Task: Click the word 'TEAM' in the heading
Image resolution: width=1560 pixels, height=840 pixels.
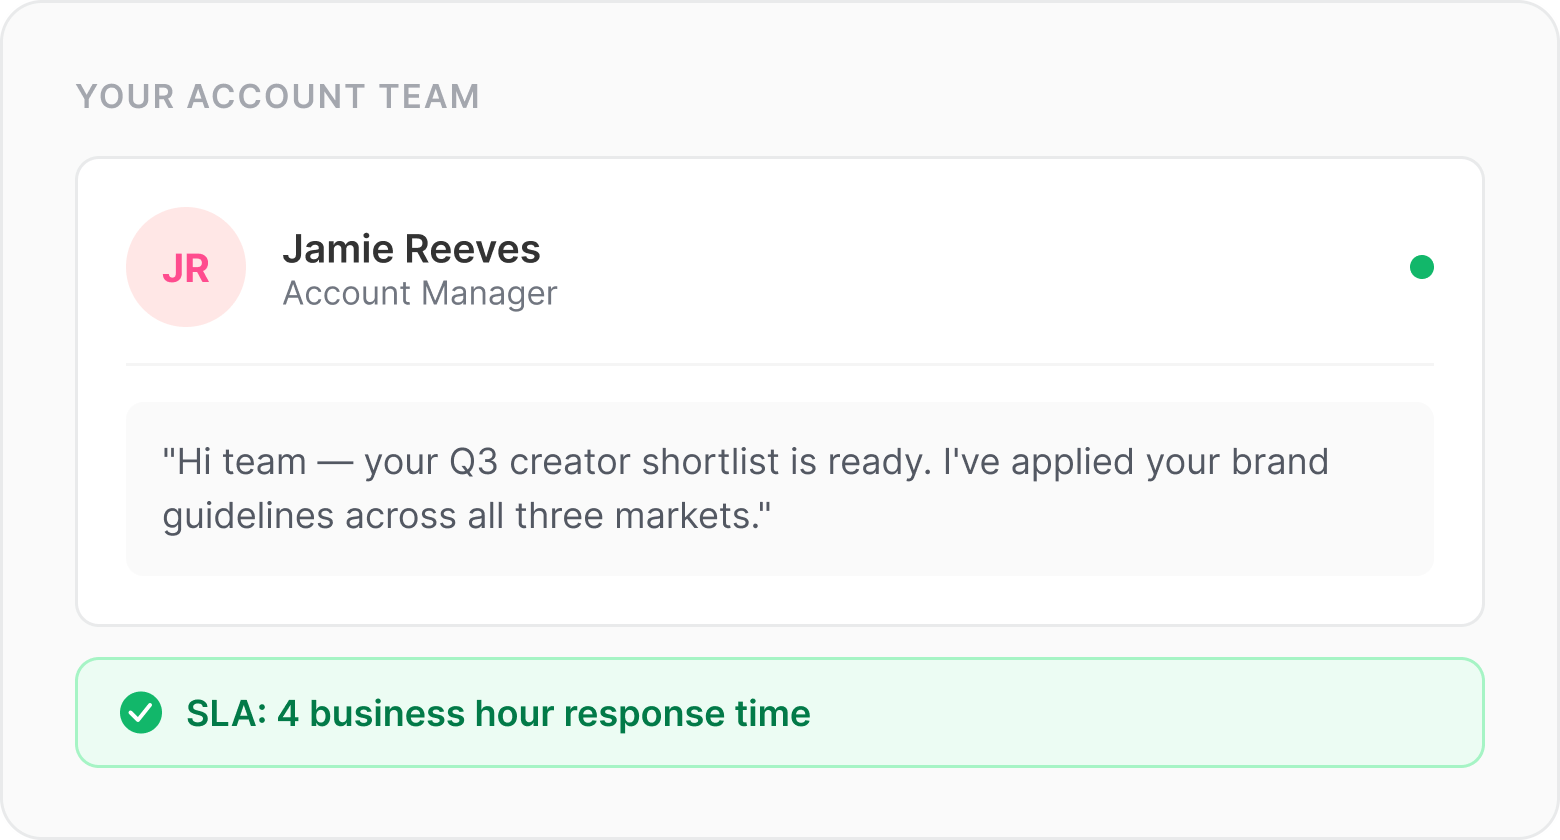Action: (x=429, y=96)
